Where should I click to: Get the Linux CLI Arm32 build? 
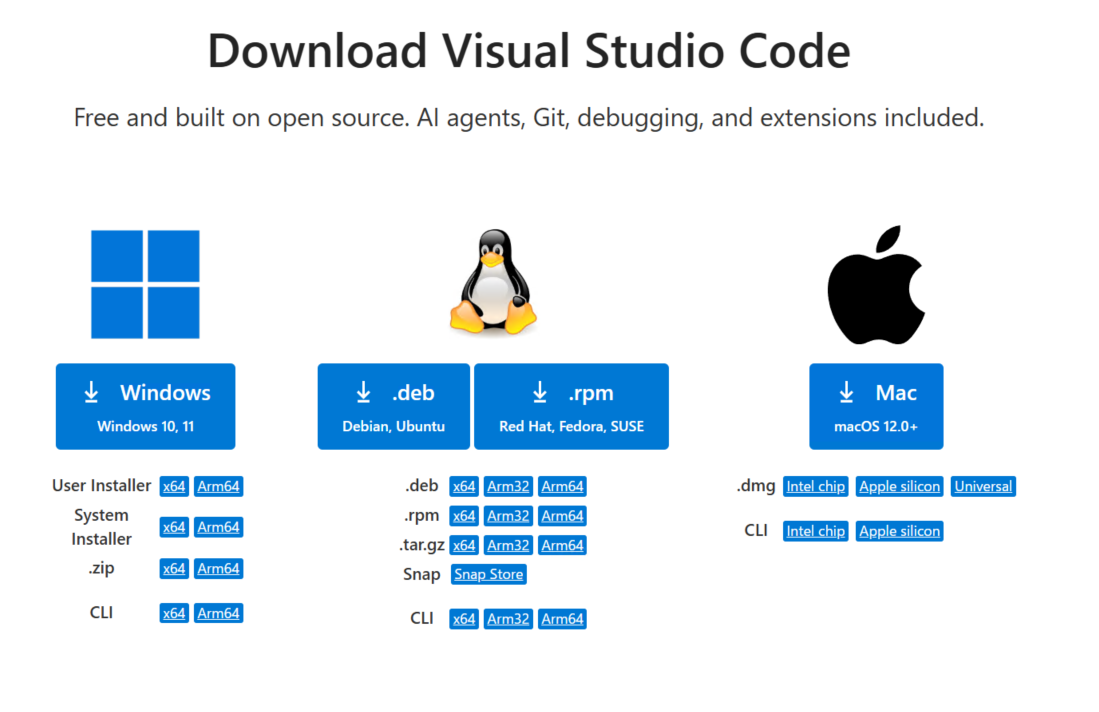[x=508, y=619]
